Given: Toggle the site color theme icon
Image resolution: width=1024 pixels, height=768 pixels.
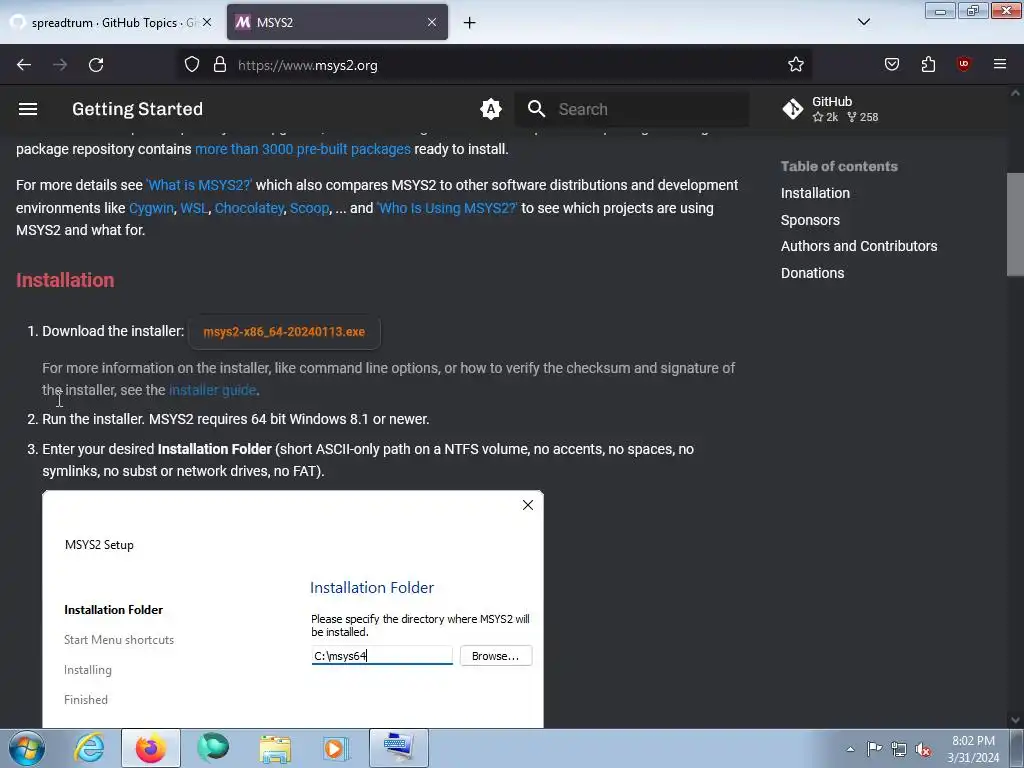Looking at the screenshot, I should pos(490,109).
